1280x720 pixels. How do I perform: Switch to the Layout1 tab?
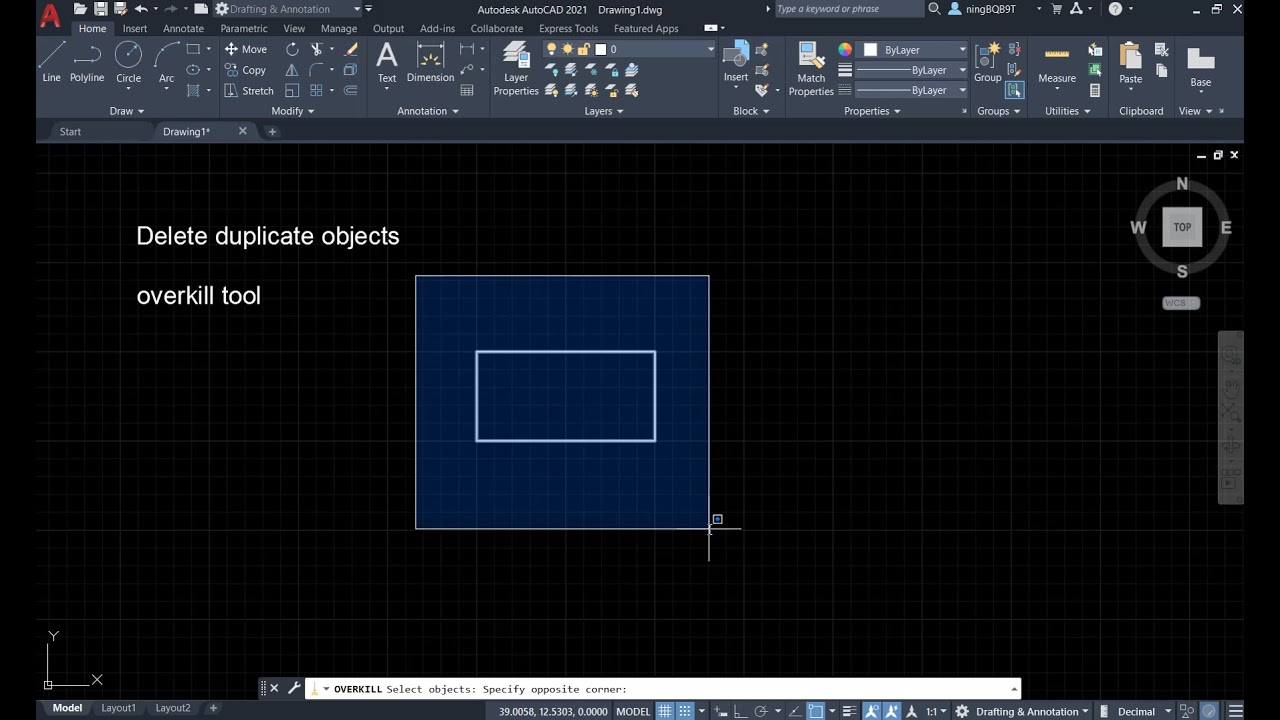(x=118, y=708)
